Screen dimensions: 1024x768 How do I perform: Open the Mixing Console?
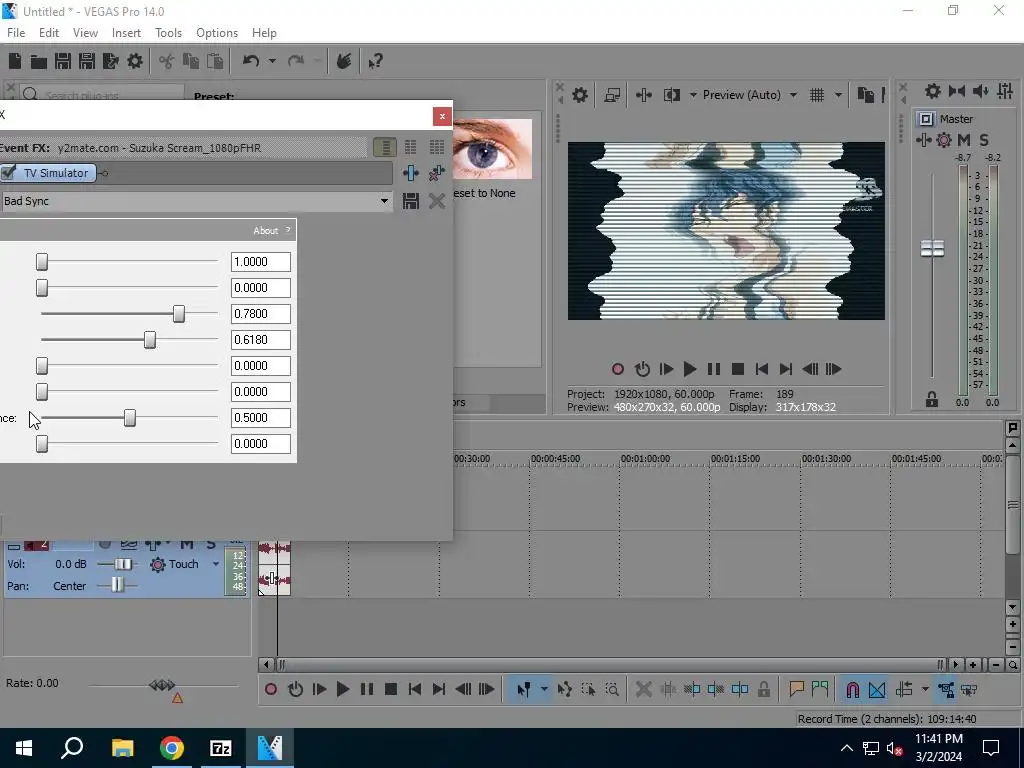tap(1005, 91)
